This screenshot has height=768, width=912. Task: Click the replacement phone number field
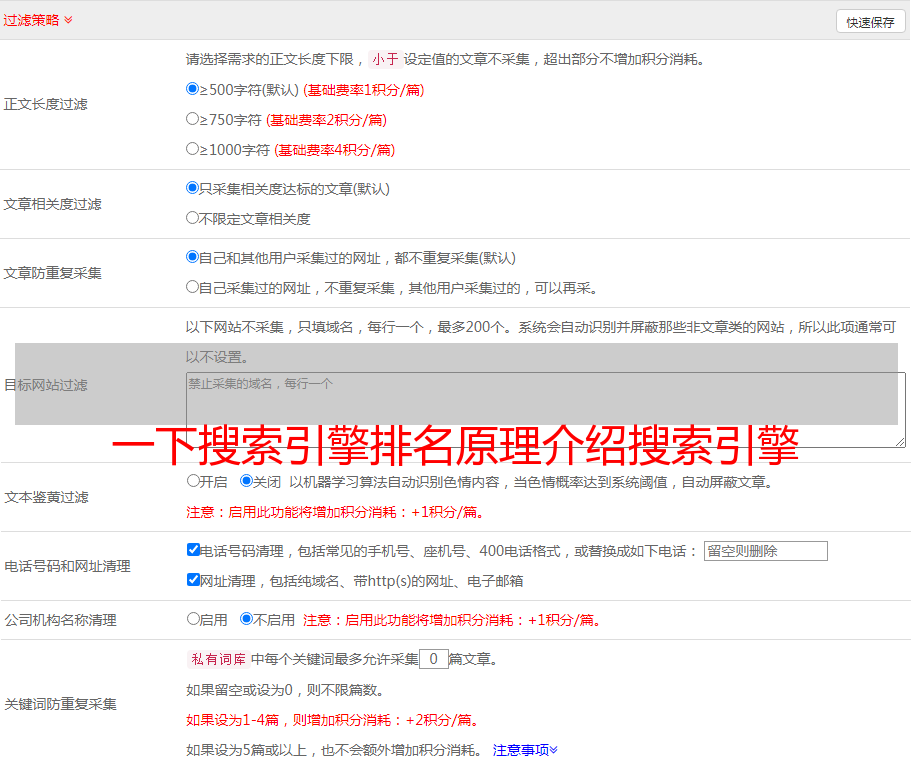(765, 551)
